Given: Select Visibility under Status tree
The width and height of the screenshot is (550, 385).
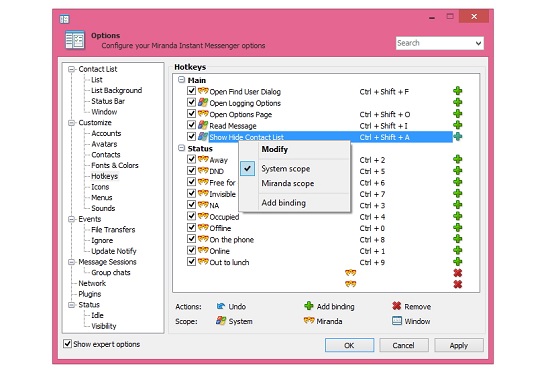Looking at the screenshot, I should coord(104,326).
